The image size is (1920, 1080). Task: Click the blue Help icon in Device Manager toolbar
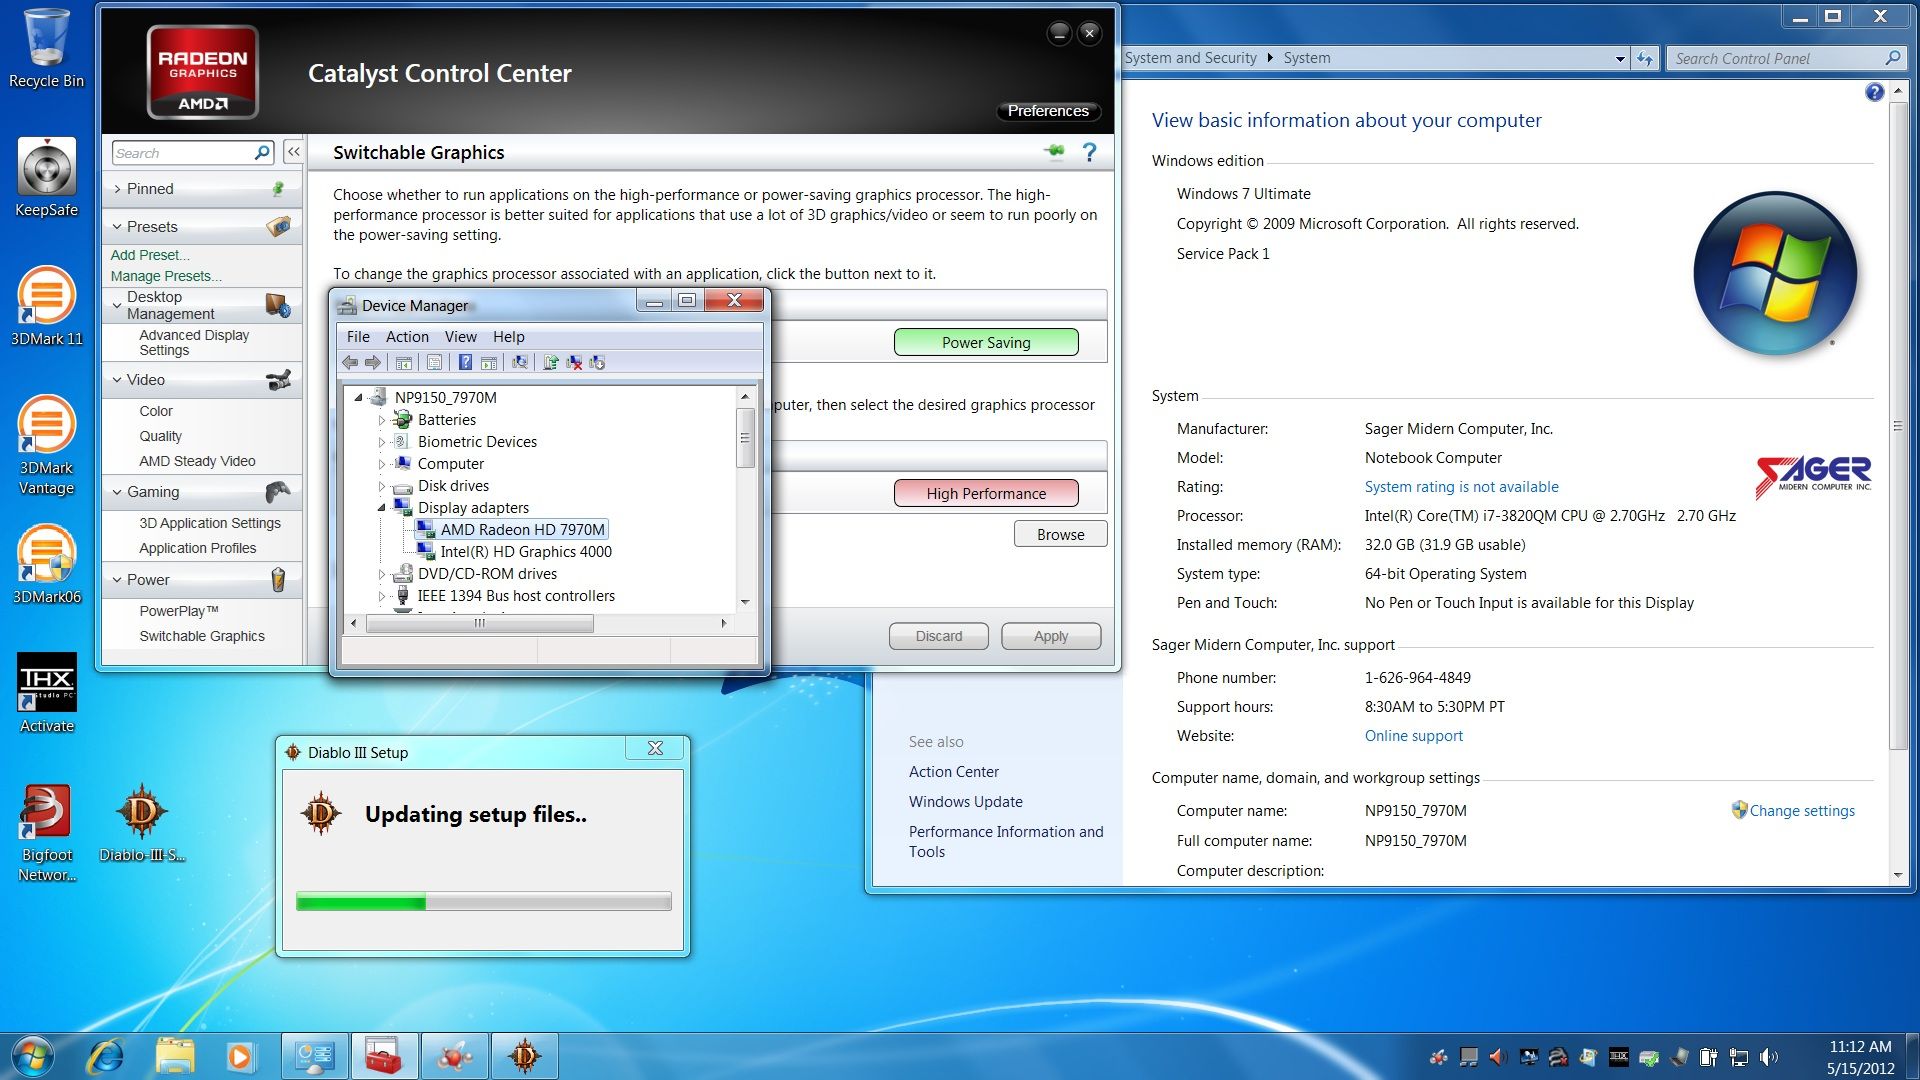pyautogui.click(x=465, y=363)
